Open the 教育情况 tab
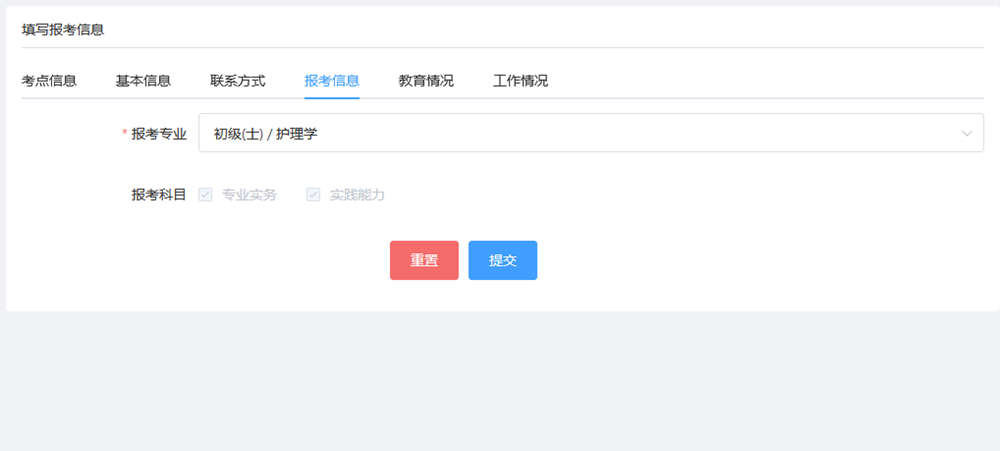Screen dimensions: 1000x451 (426, 81)
